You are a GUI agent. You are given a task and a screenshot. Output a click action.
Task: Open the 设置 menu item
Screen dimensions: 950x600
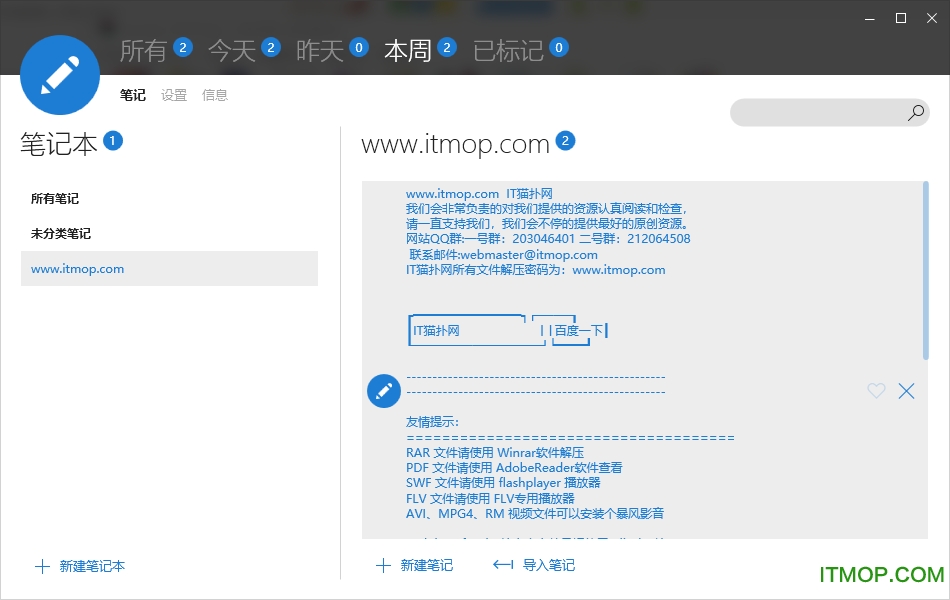coord(174,95)
